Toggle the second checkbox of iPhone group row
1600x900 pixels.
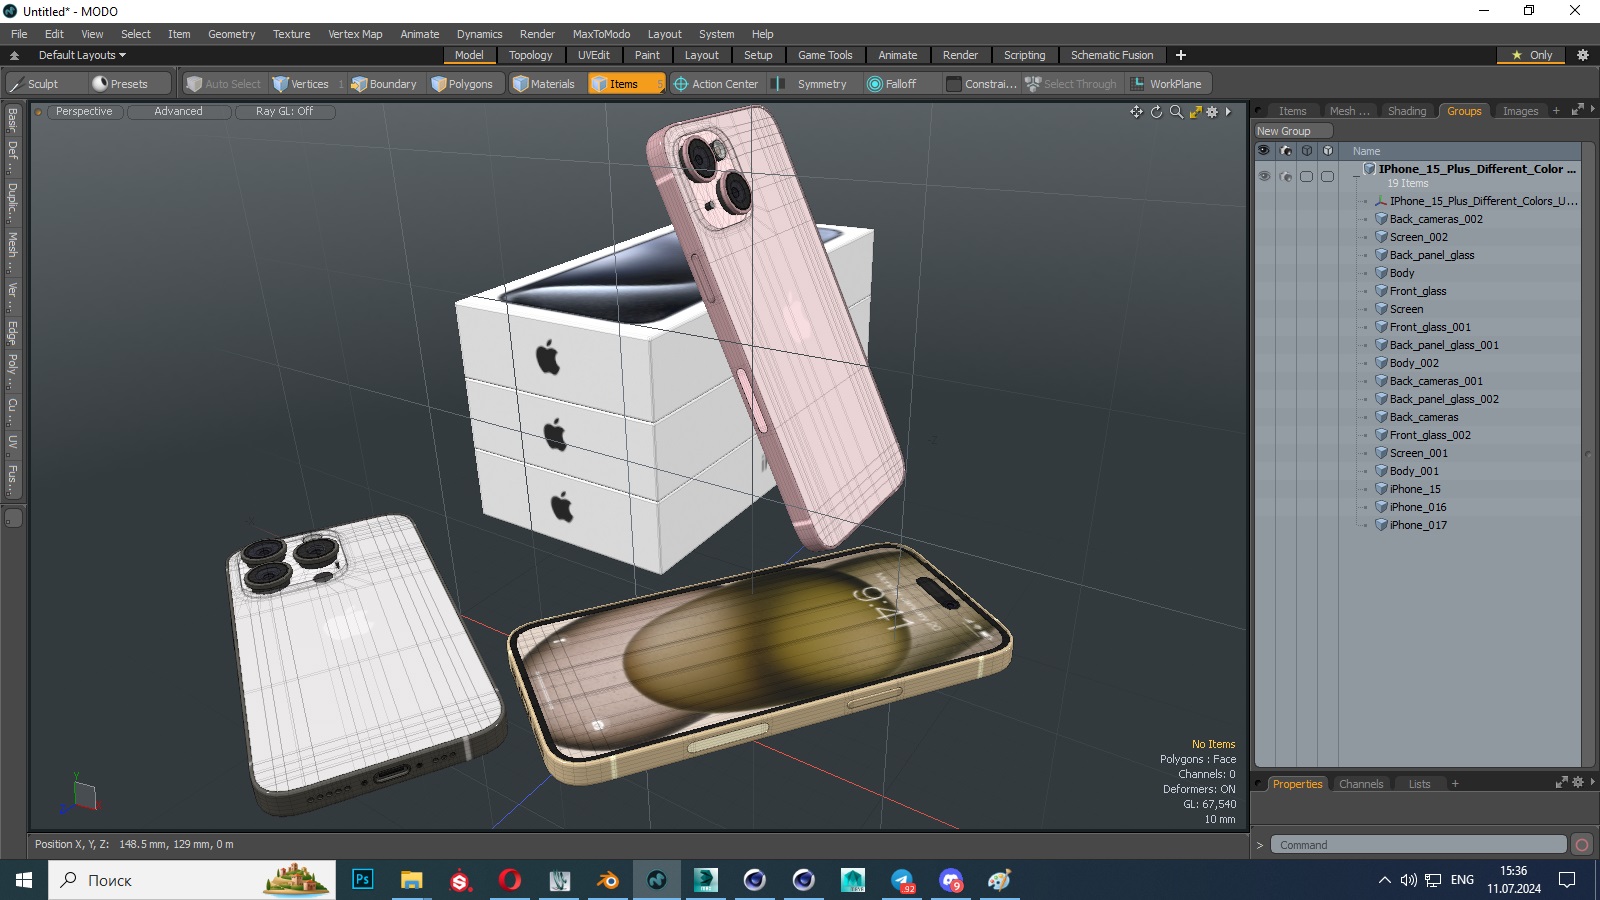[1327, 176]
